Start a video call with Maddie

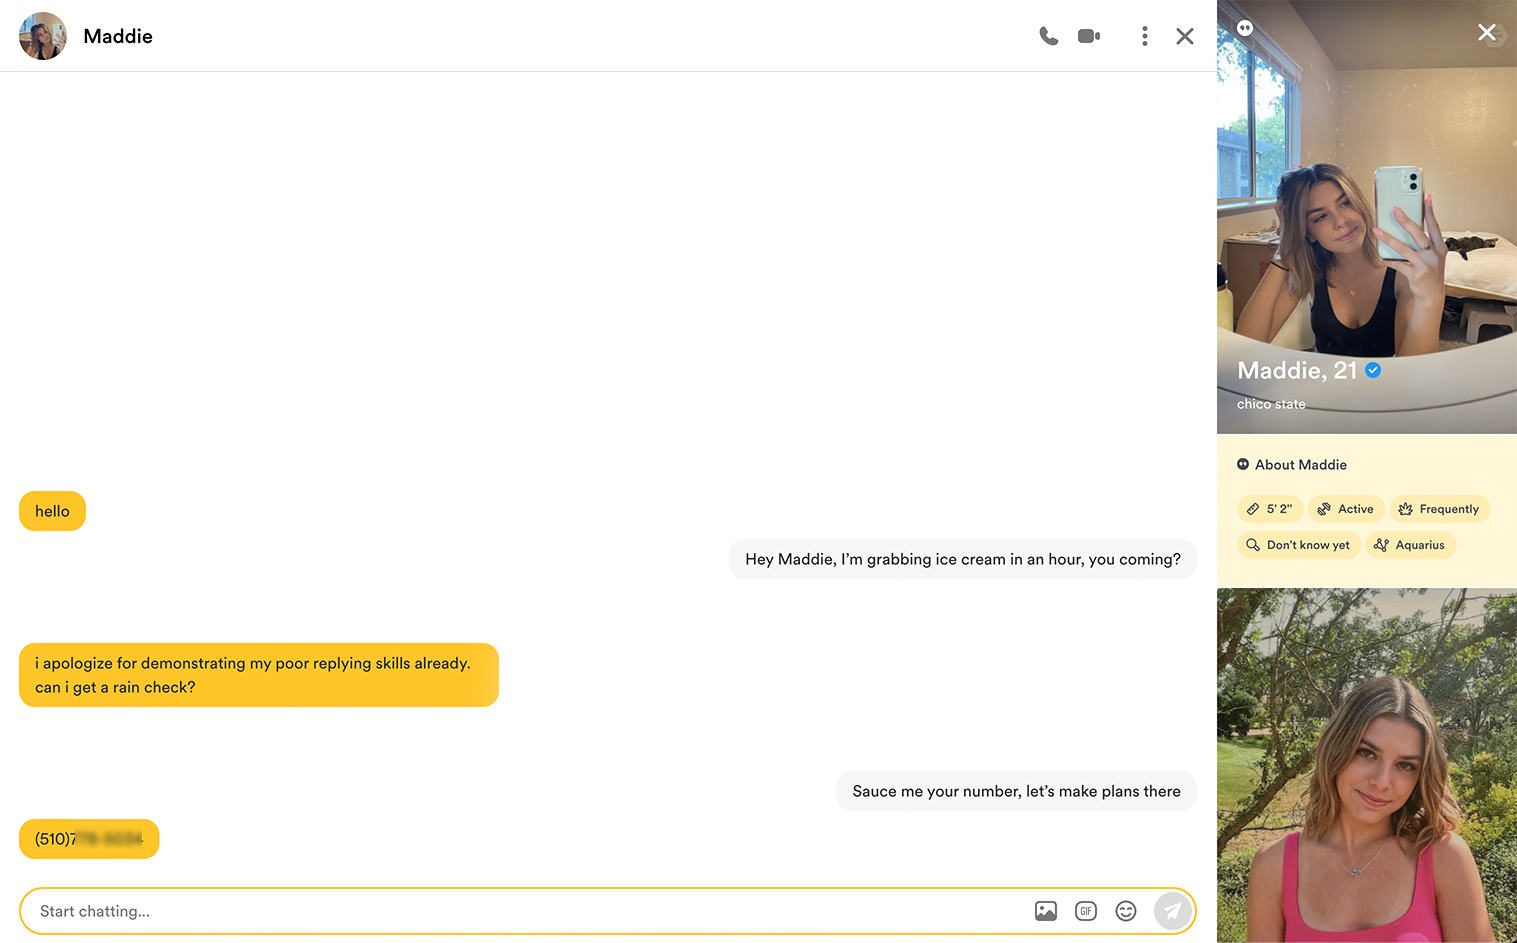(1089, 36)
